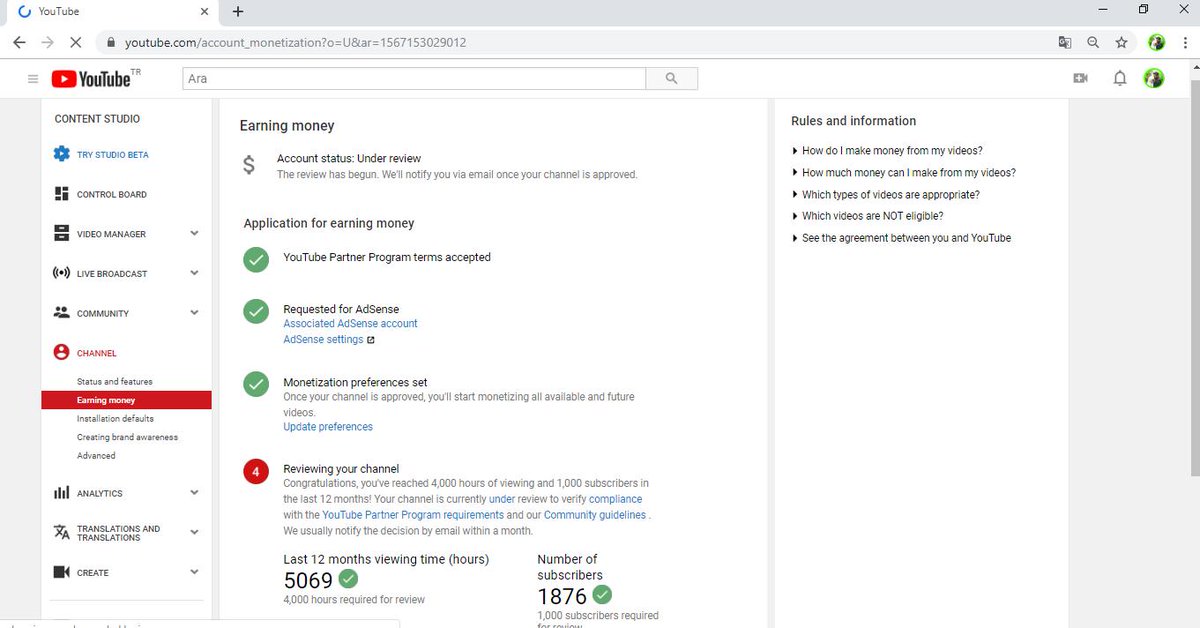1200x628 pixels.
Task: Open the create video camera icon
Action: pos(1080,78)
